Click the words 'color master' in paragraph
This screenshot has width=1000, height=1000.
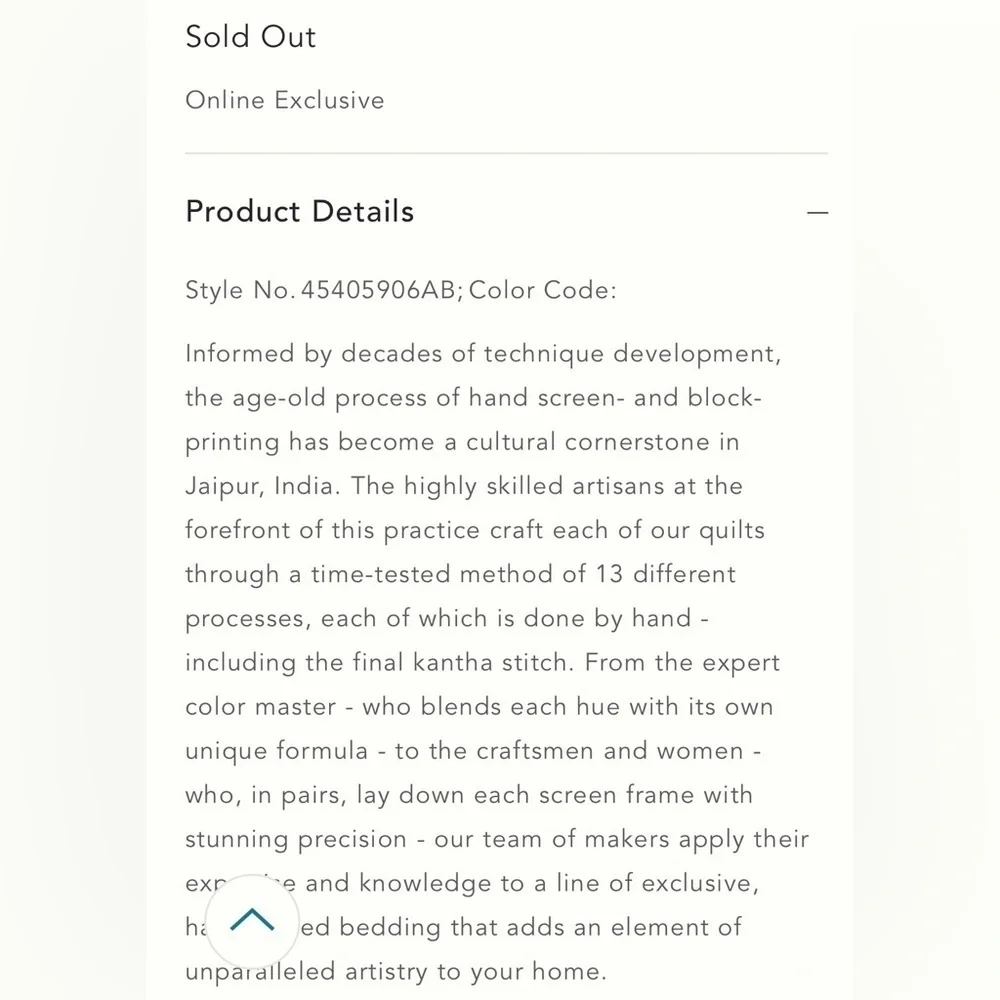point(260,707)
